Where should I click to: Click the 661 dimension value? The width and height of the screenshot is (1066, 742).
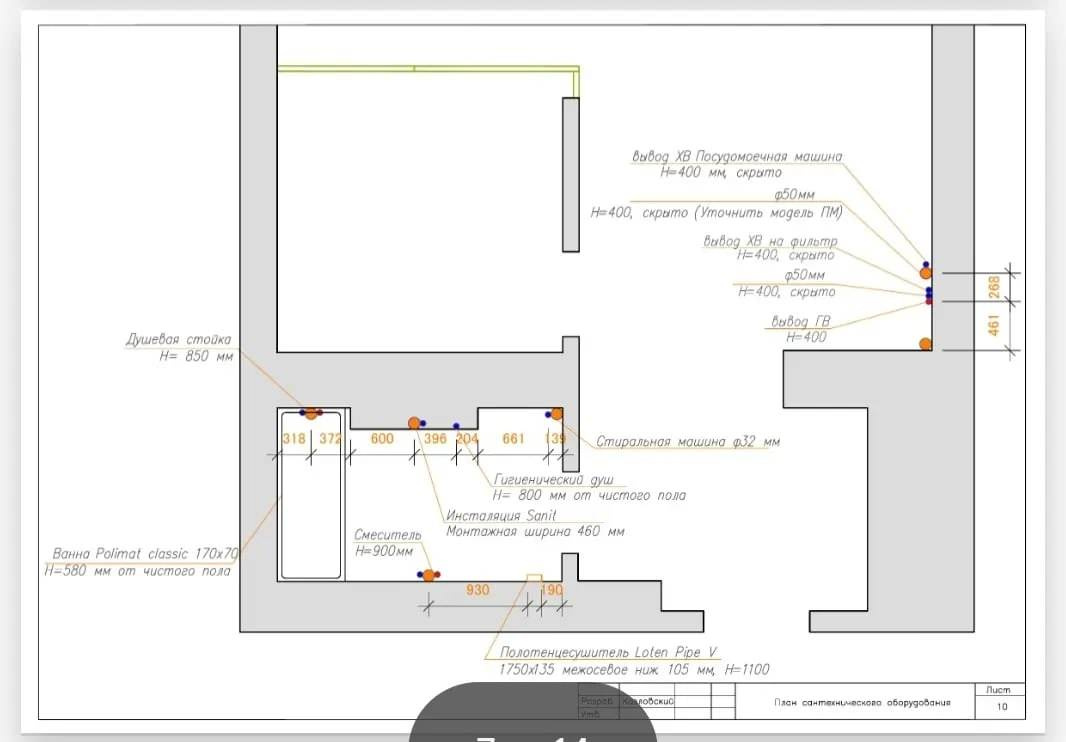[x=513, y=439]
